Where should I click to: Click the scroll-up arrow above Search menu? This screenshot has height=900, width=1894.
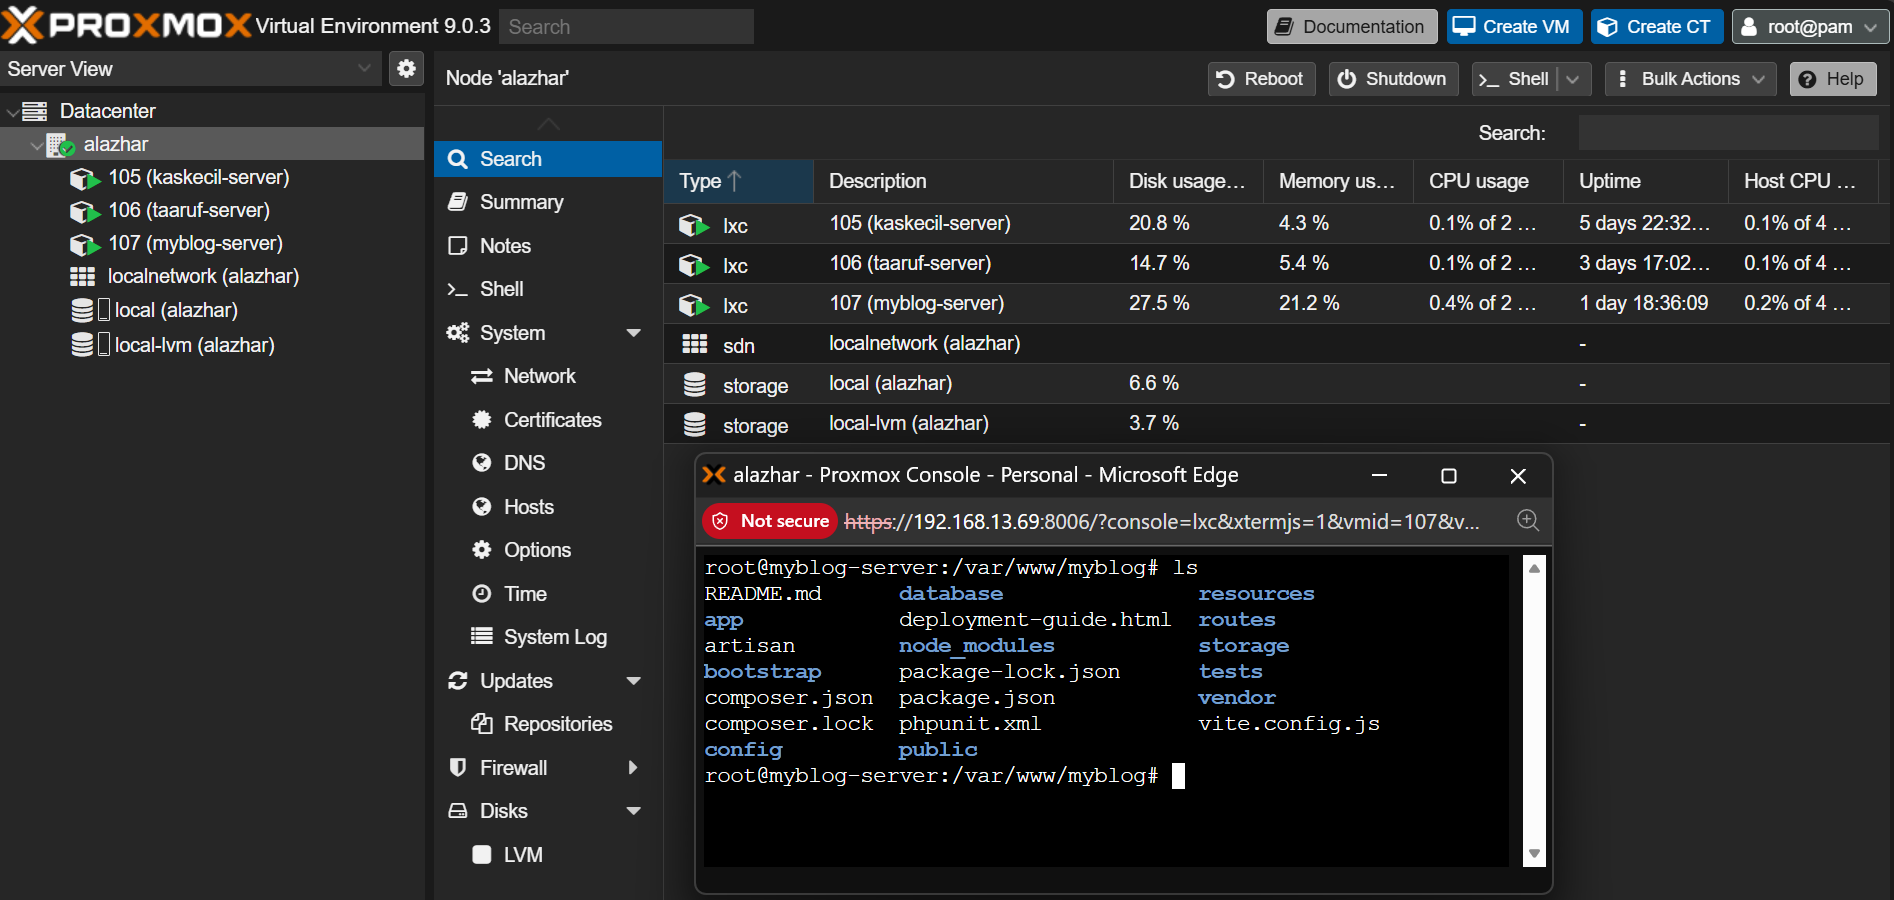(548, 124)
